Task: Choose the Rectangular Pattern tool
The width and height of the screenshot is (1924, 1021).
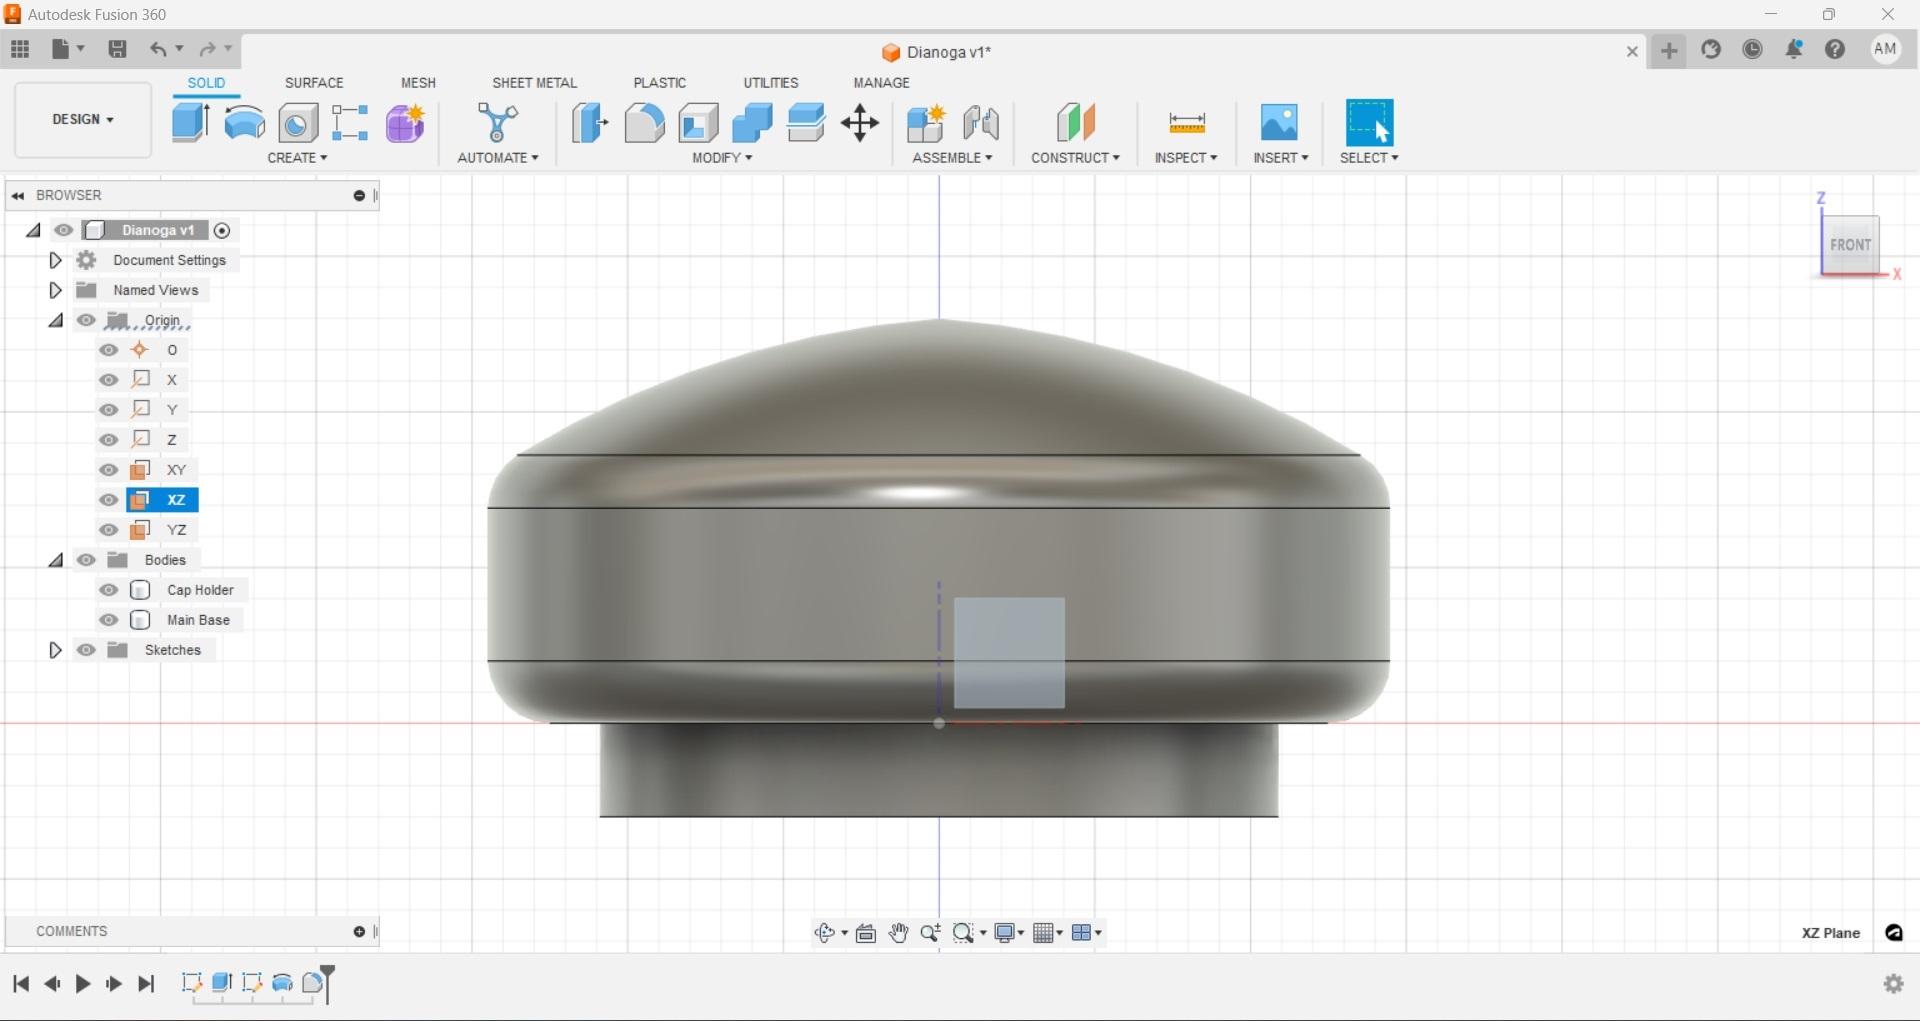Action: (351, 123)
